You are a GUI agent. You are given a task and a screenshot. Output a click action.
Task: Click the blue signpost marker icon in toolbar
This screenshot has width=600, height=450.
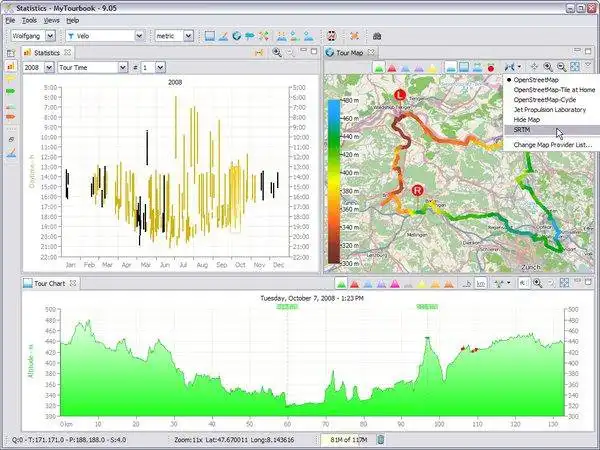coord(249,36)
